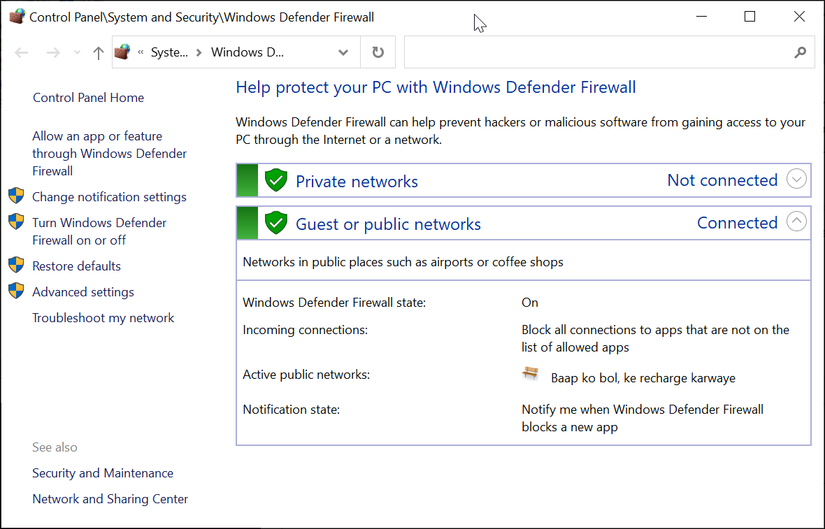Click shield icon beside Change notification settings
Image resolution: width=825 pixels, height=529 pixels.
(x=16, y=195)
